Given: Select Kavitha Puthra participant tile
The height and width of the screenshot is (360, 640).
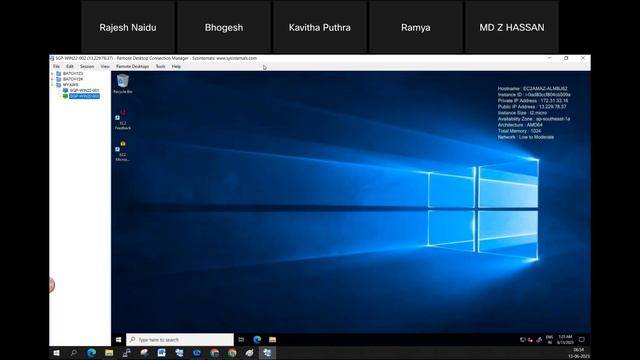Looking at the screenshot, I should pyautogui.click(x=320, y=27).
